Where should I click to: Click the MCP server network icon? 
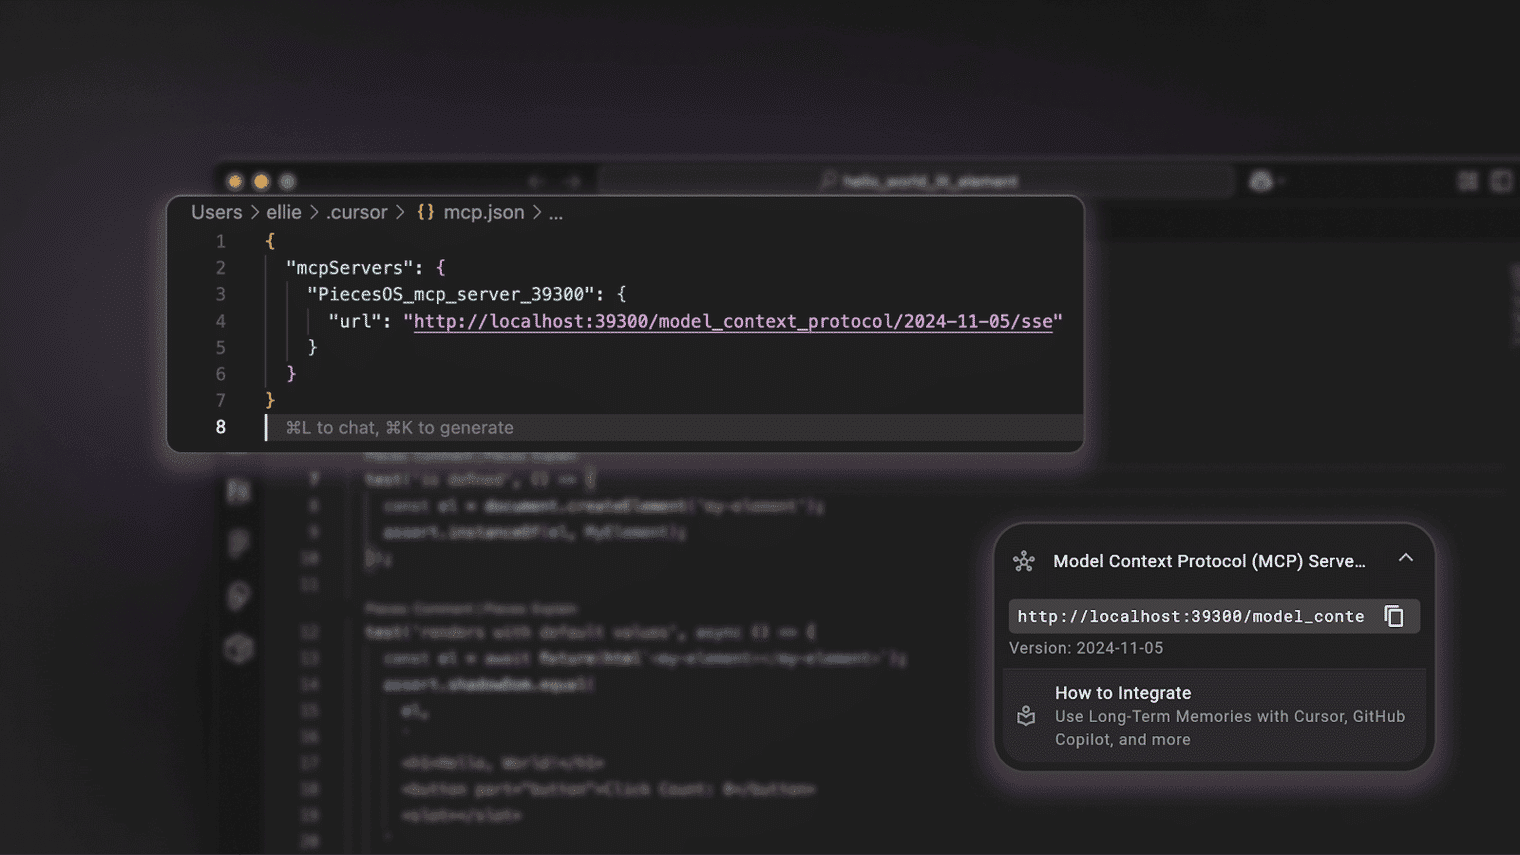coord(1024,561)
